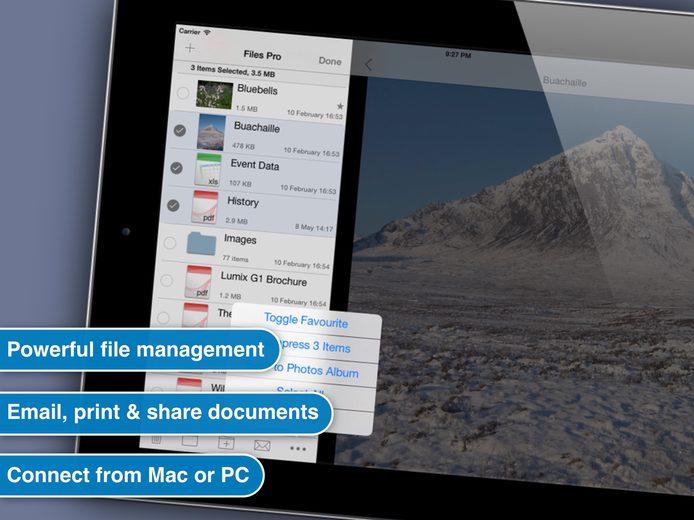The image size is (694, 520).
Task: Open the Buachaille mountain thumbnail
Action: 211,132
